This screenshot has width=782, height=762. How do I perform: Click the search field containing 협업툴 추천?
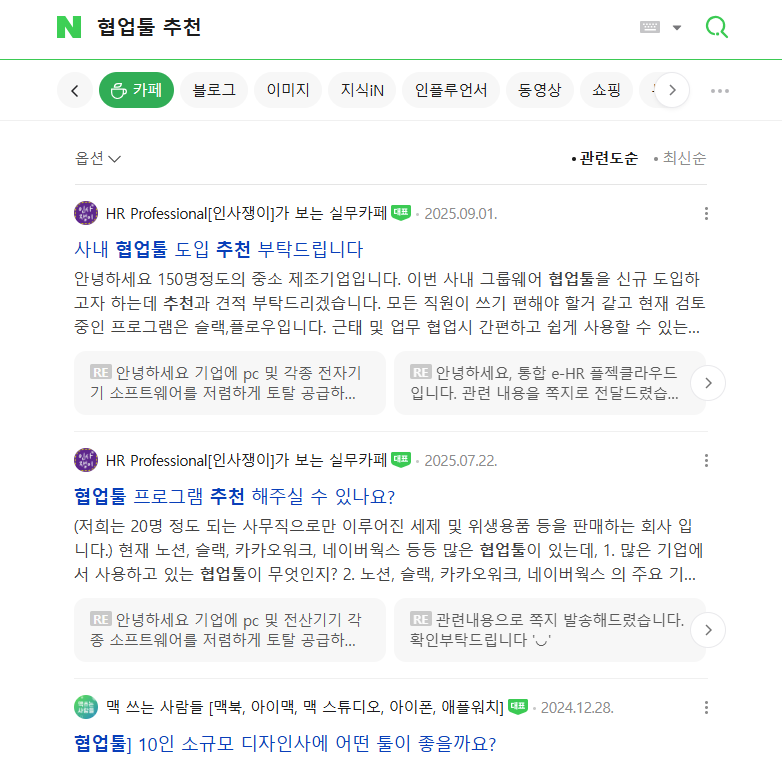click(x=360, y=27)
